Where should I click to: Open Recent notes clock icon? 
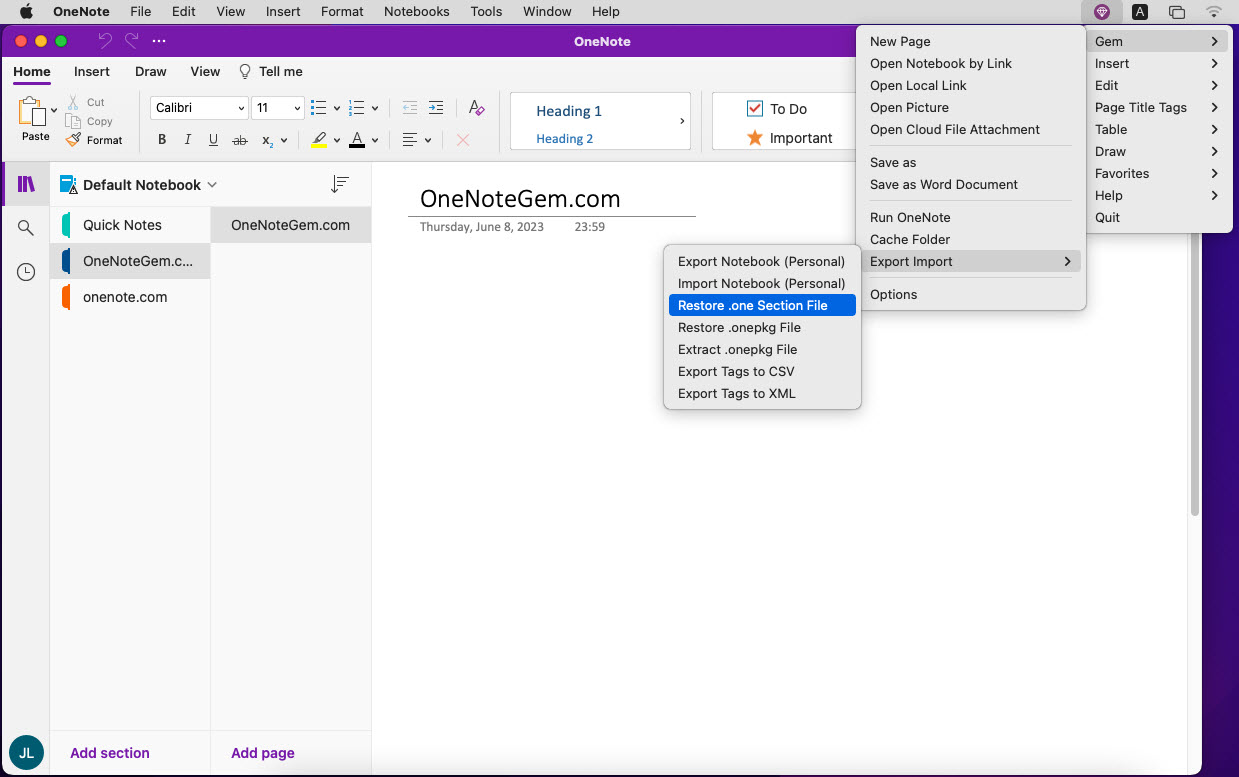point(27,272)
